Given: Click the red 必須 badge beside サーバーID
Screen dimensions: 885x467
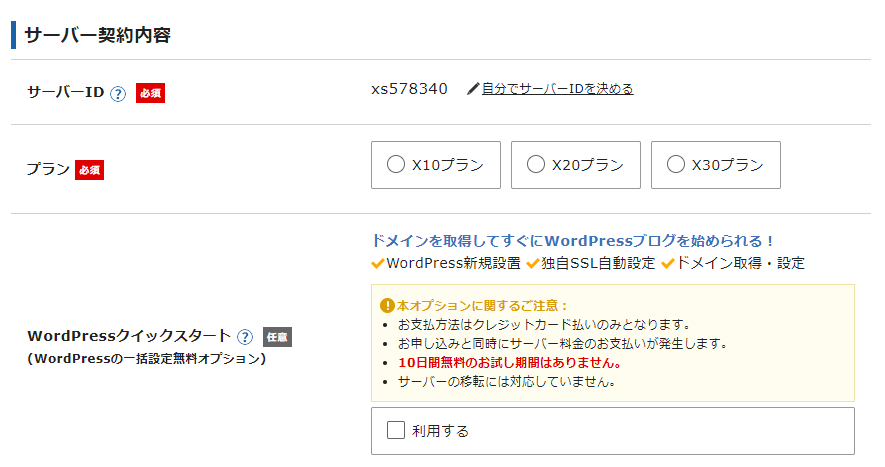Looking at the screenshot, I should (x=150, y=93).
